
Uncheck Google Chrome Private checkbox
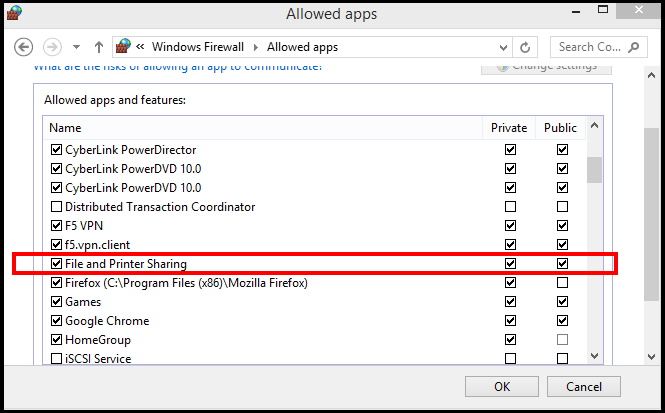pyautogui.click(x=510, y=321)
